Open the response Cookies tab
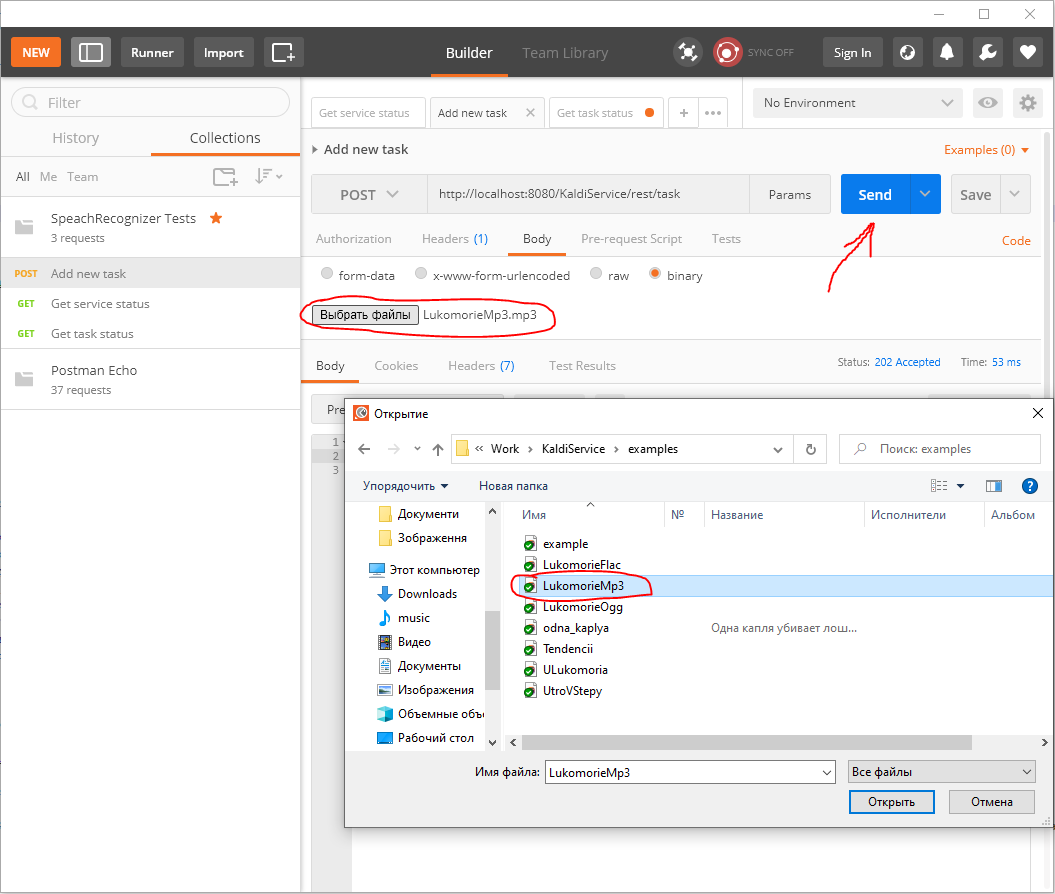The height and width of the screenshot is (894, 1055). point(396,366)
